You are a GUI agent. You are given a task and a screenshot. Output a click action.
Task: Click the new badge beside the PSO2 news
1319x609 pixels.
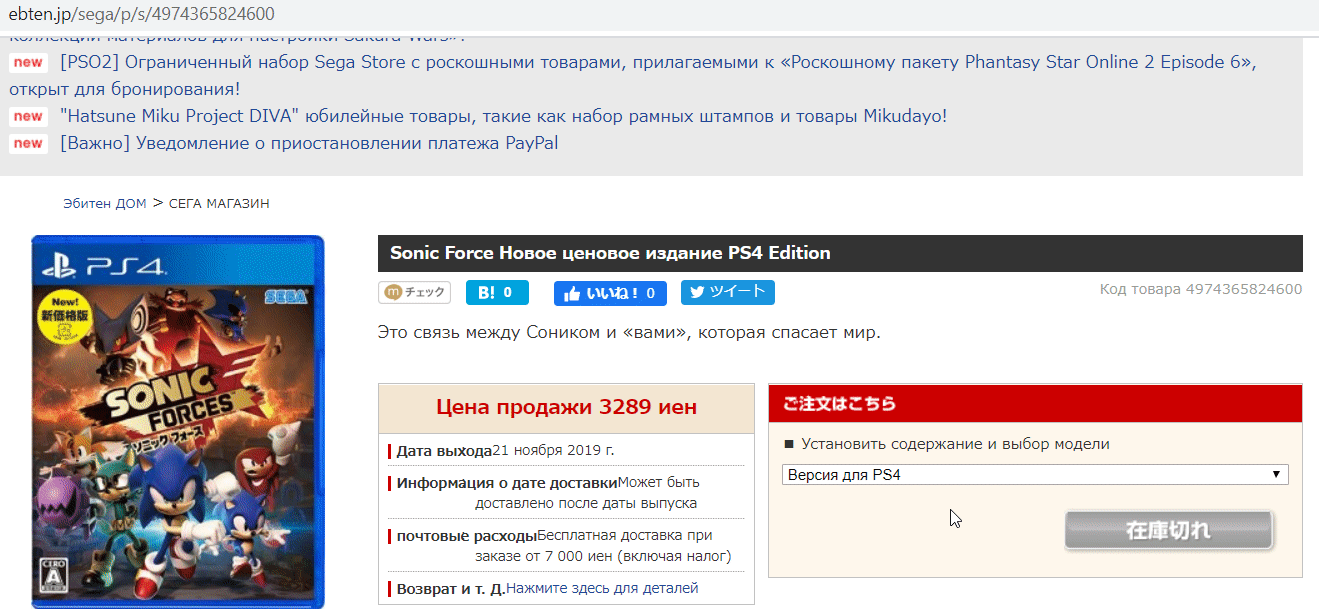pyautogui.click(x=28, y=62)
